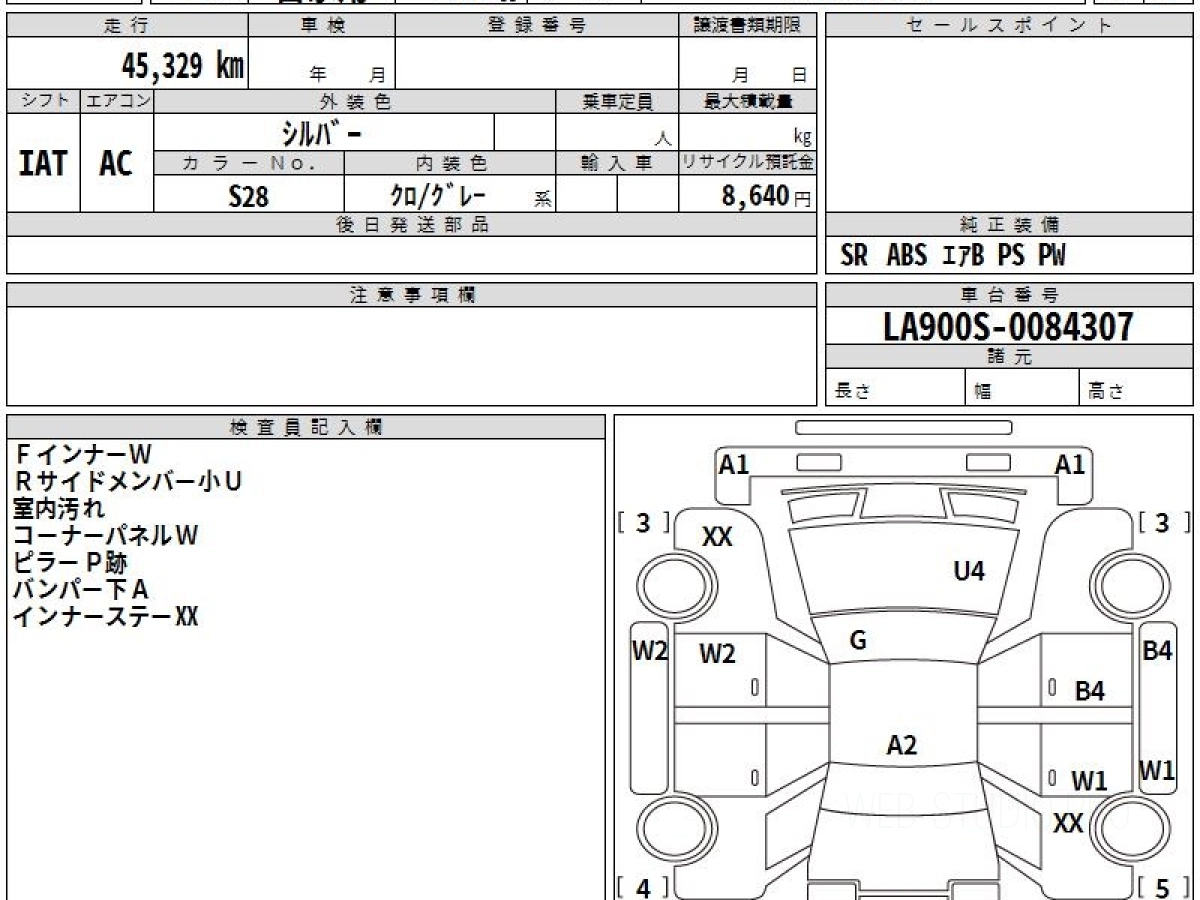Click the 車台番号 header
The height and width of the screenshot is (900, 1200).
(1010, 295)
